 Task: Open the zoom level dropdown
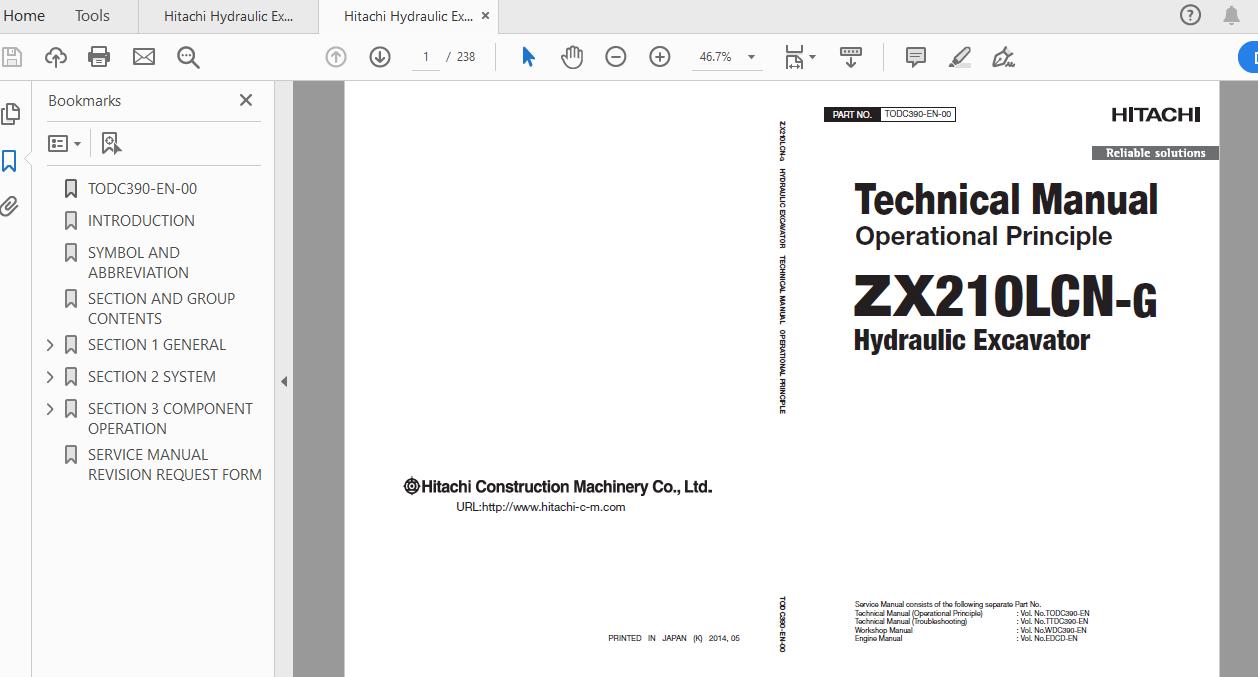tap(751, 57)
